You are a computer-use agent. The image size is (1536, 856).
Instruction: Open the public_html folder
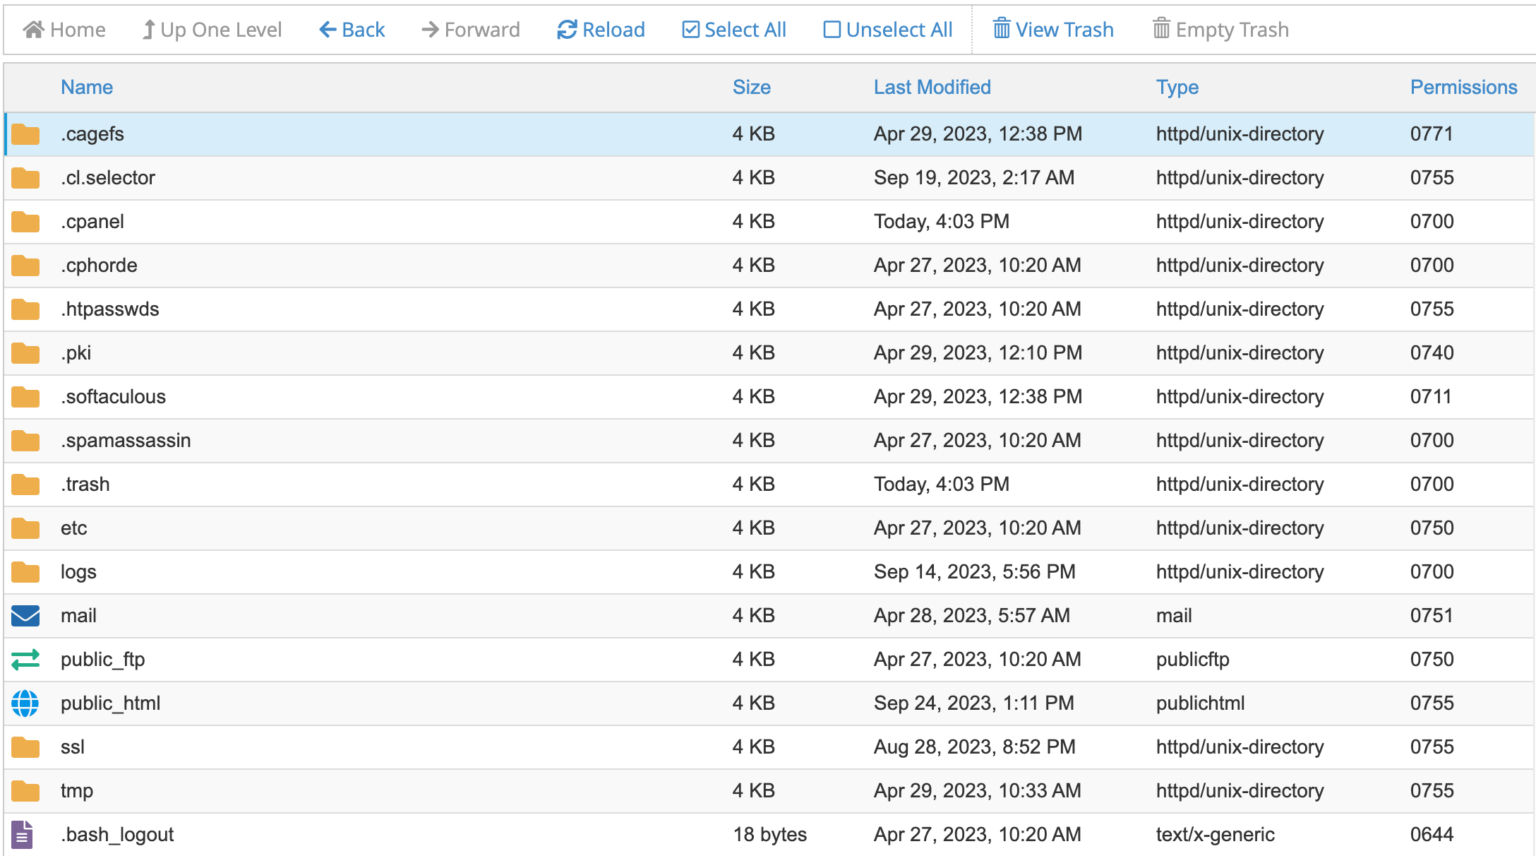click(110, 703)
